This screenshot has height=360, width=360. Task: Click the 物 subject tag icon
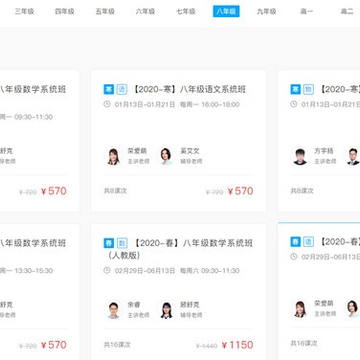(309, 89)
